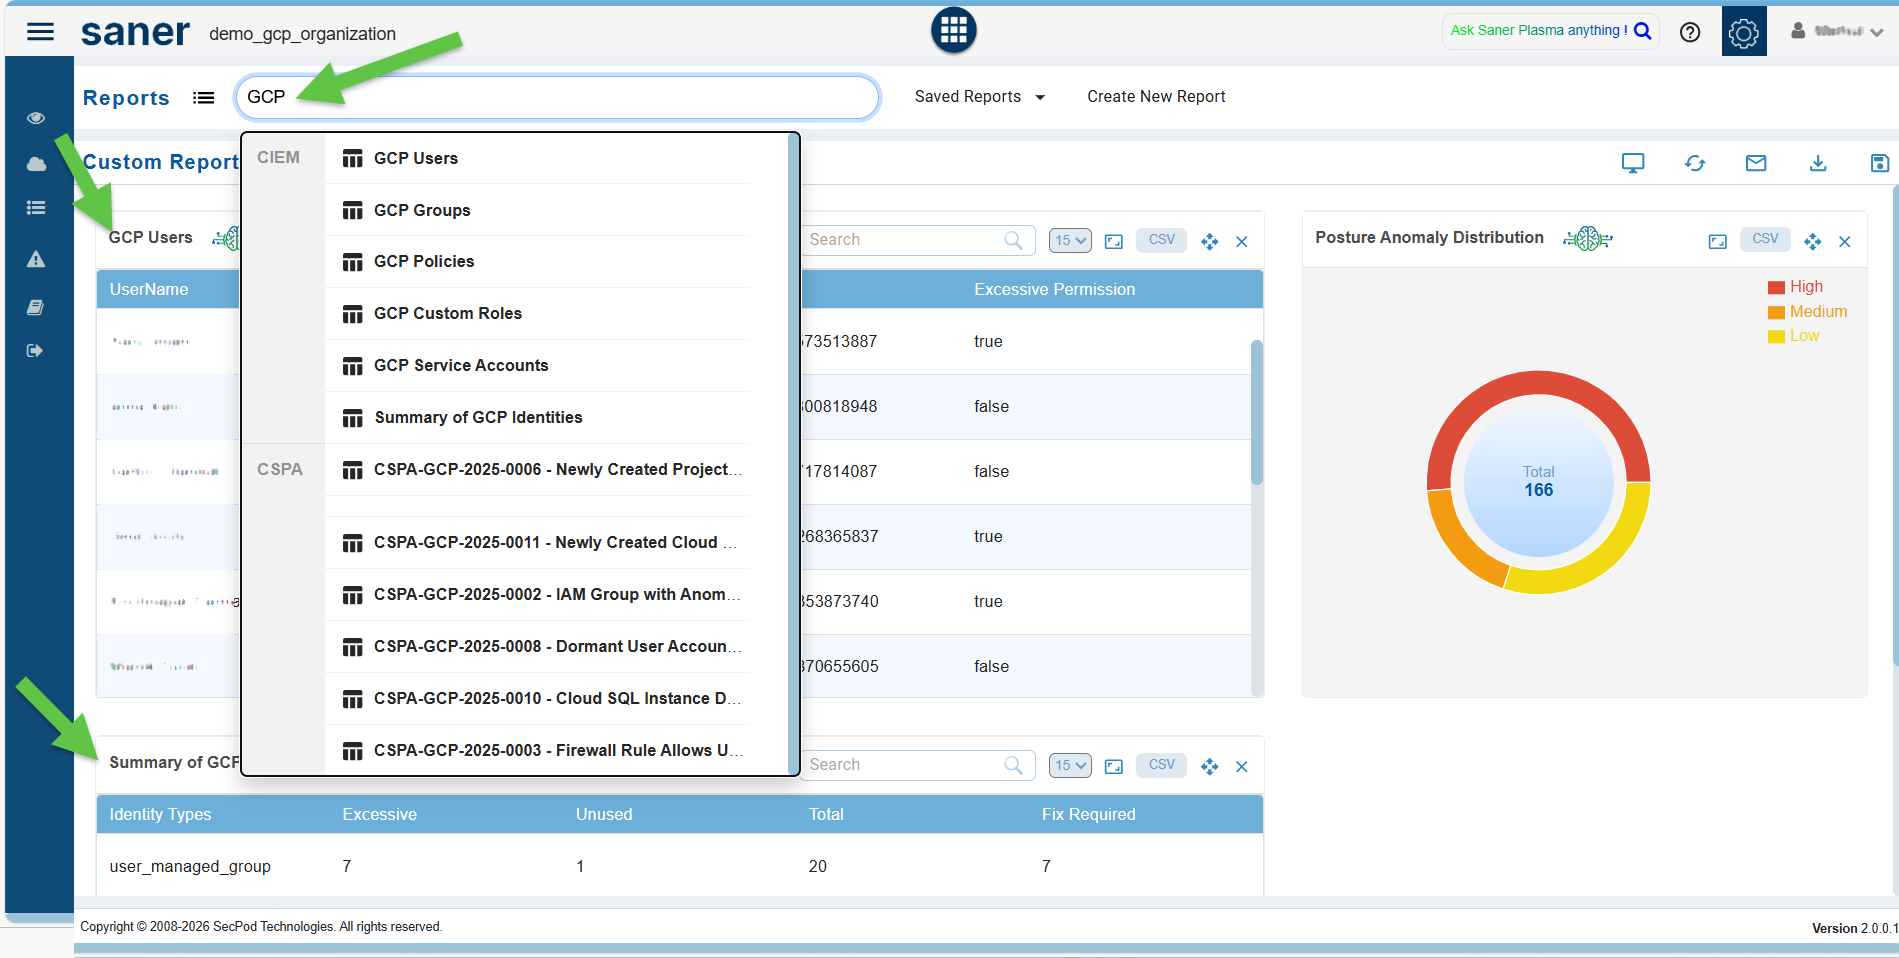Download the custom report
Viewport: 1899px width, 958px height.
[x=1817, y=163]
